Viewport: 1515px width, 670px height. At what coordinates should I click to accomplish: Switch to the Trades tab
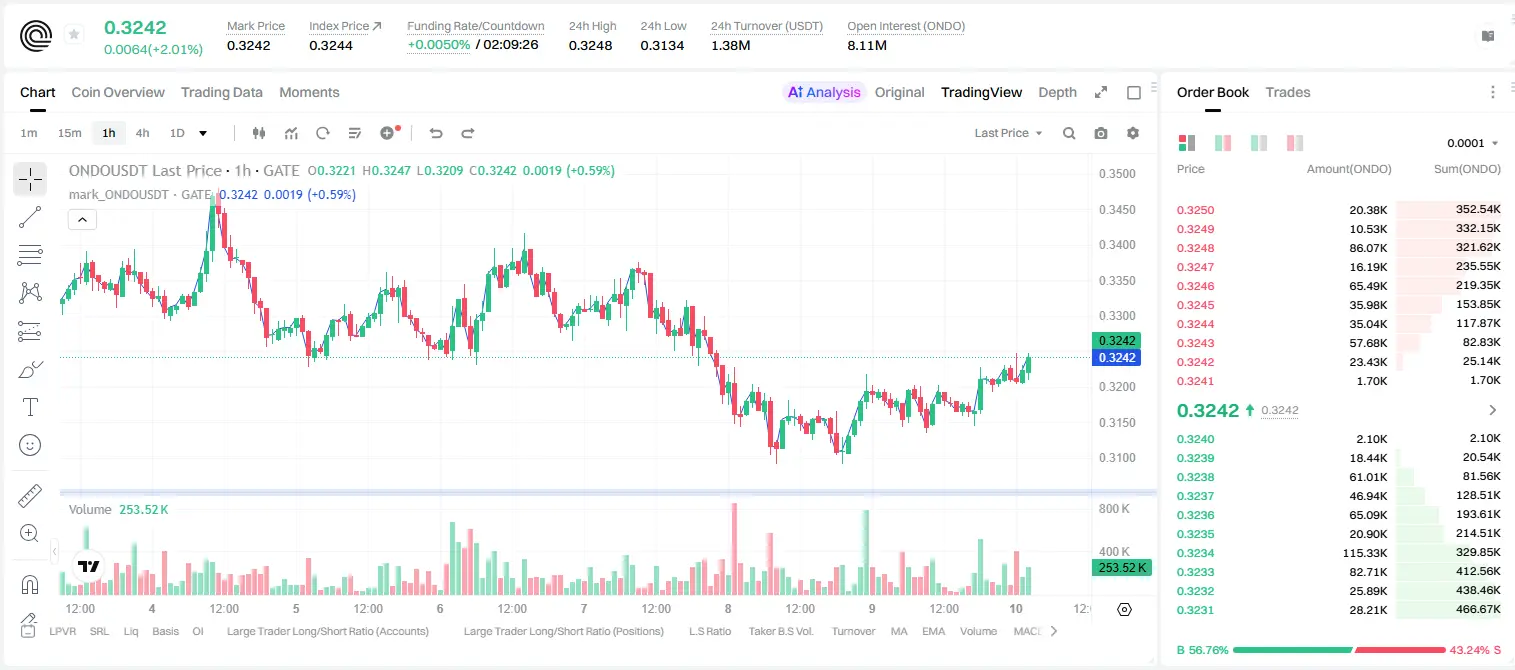tap(1287, 92)
